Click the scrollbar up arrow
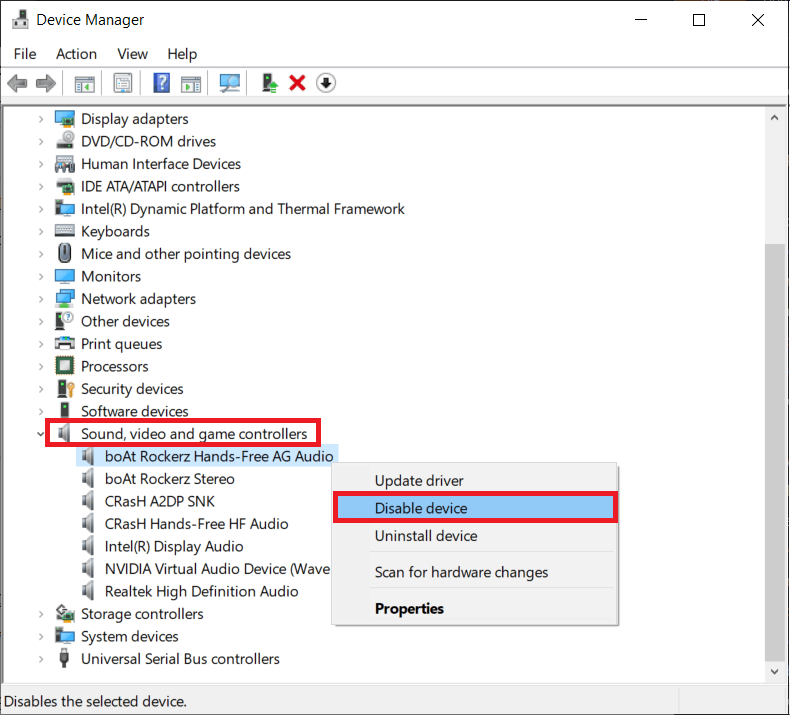The image size is (790, 715). (774, 118)
